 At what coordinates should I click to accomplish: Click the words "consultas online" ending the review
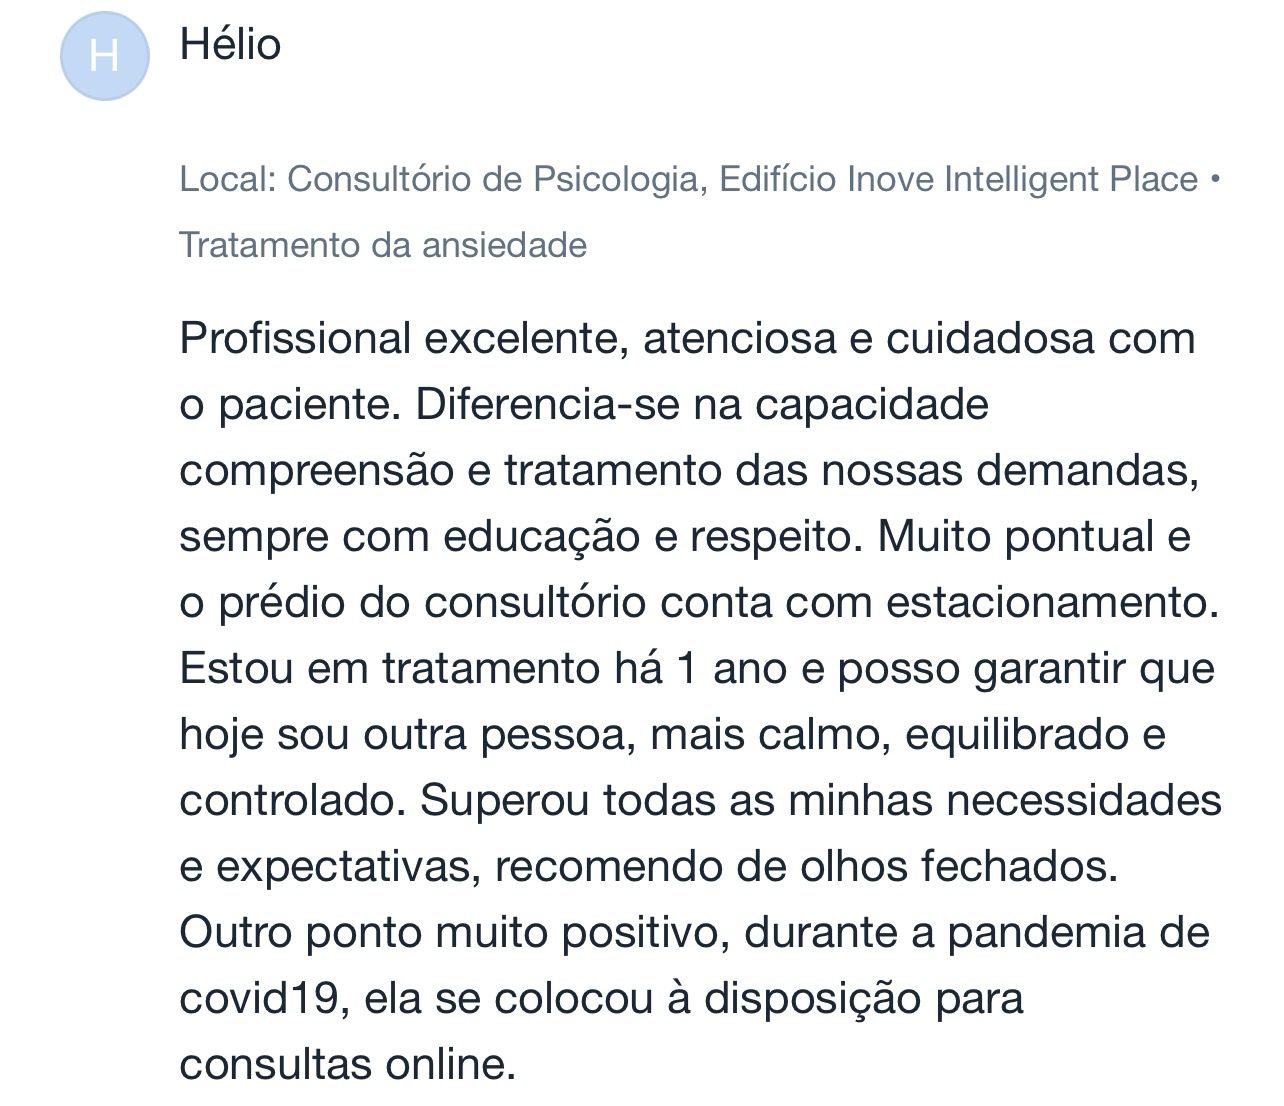(346, 1065)
